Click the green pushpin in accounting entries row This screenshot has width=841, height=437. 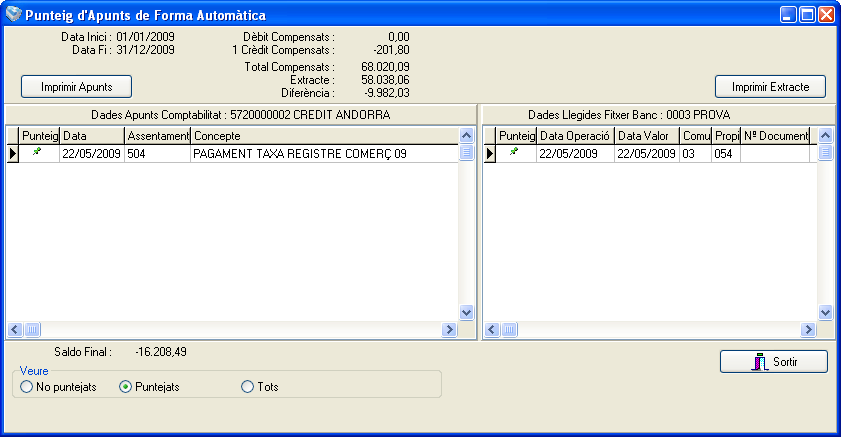point(36,152)
